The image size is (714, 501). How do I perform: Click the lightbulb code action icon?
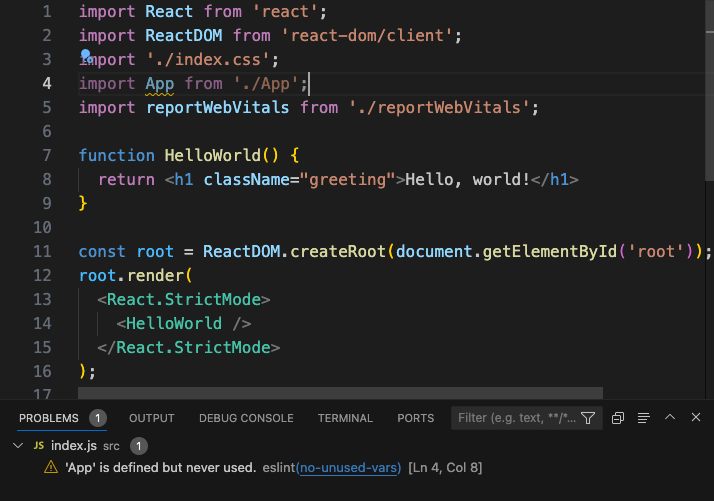pyautogui.click(x=86, y=56)
